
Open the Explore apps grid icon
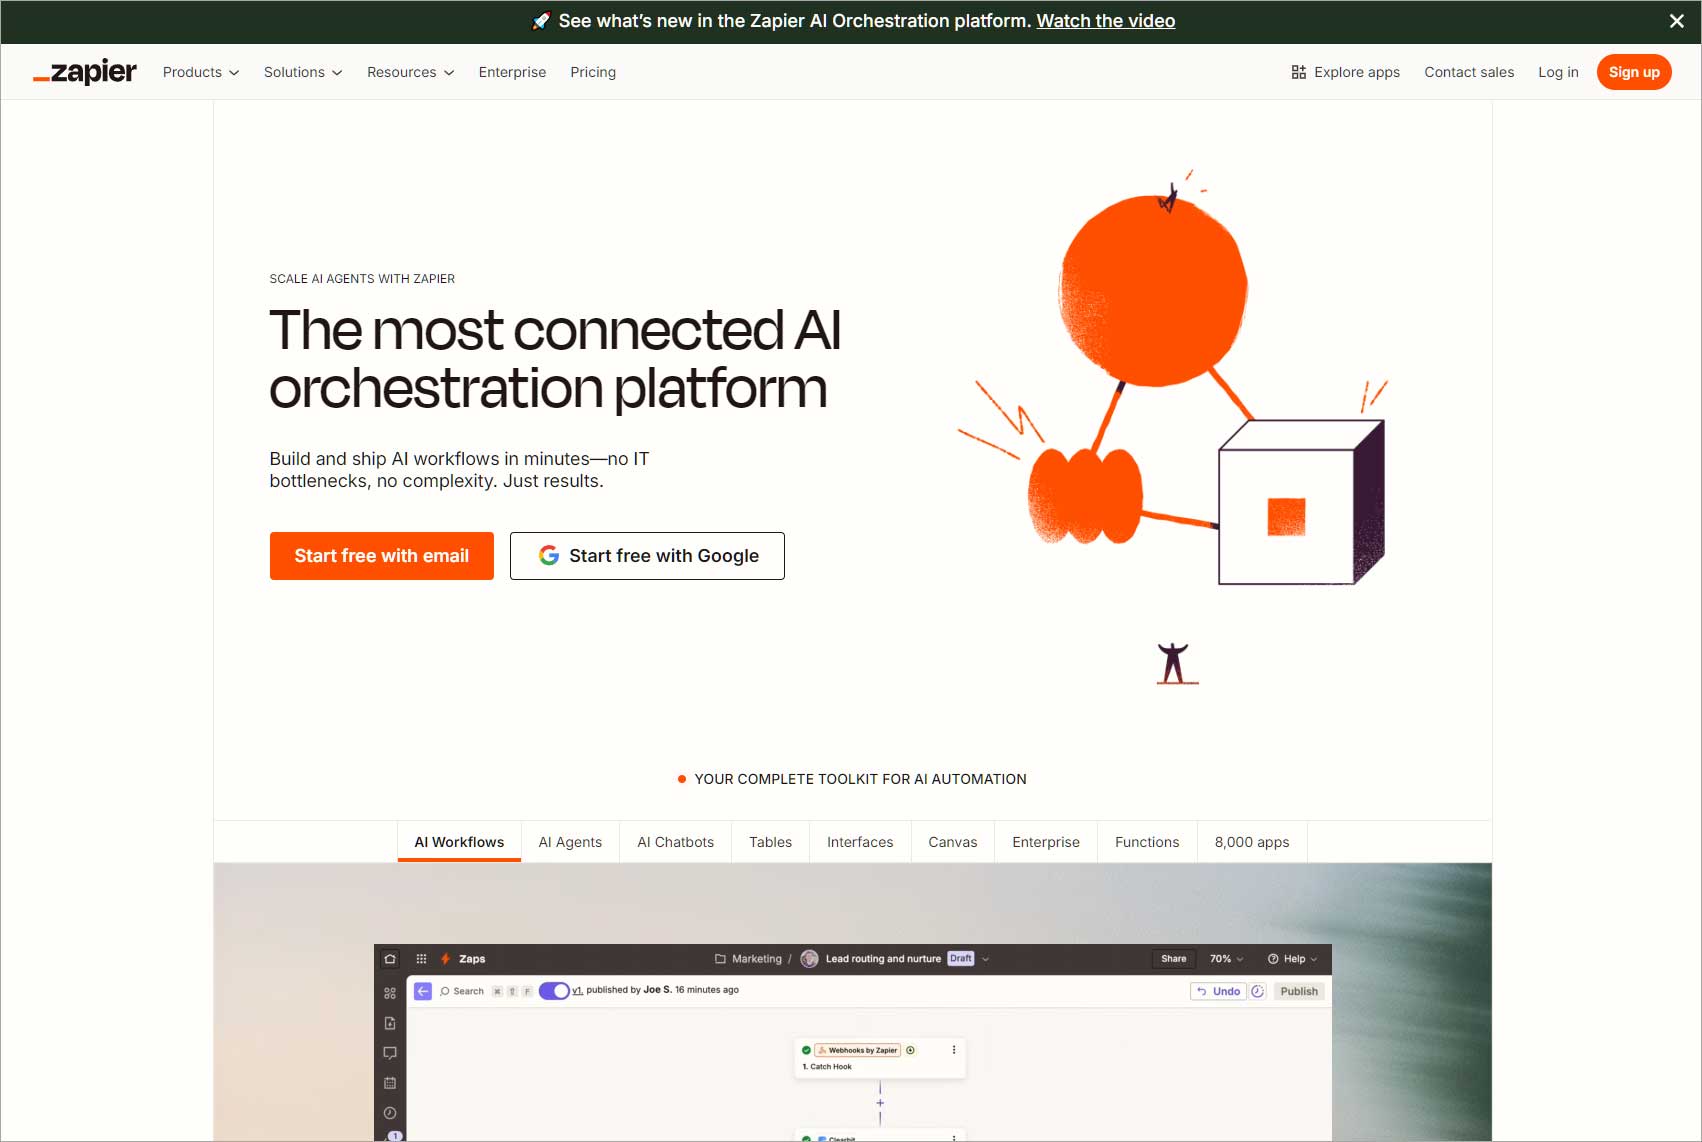1298,72
